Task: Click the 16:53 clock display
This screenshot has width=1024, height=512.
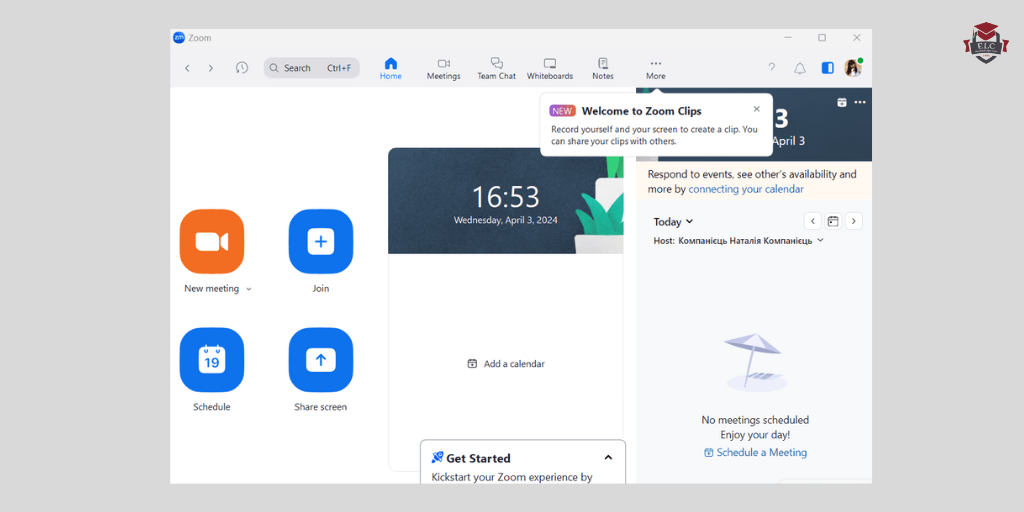Action: click(x=505, y=197)
